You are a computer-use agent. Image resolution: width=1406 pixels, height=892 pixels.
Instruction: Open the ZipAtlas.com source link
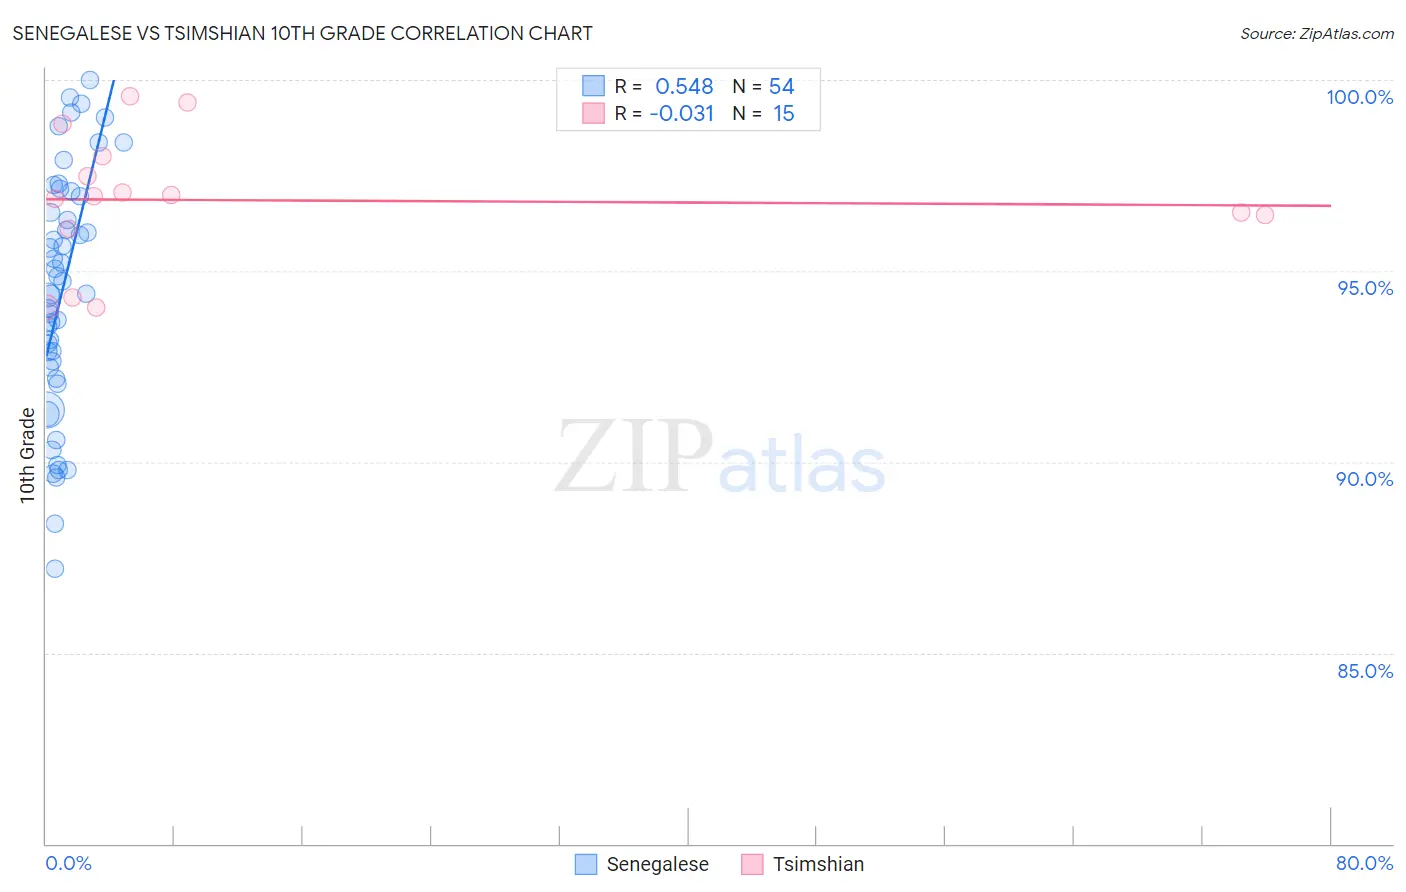tap(1317, 34)
